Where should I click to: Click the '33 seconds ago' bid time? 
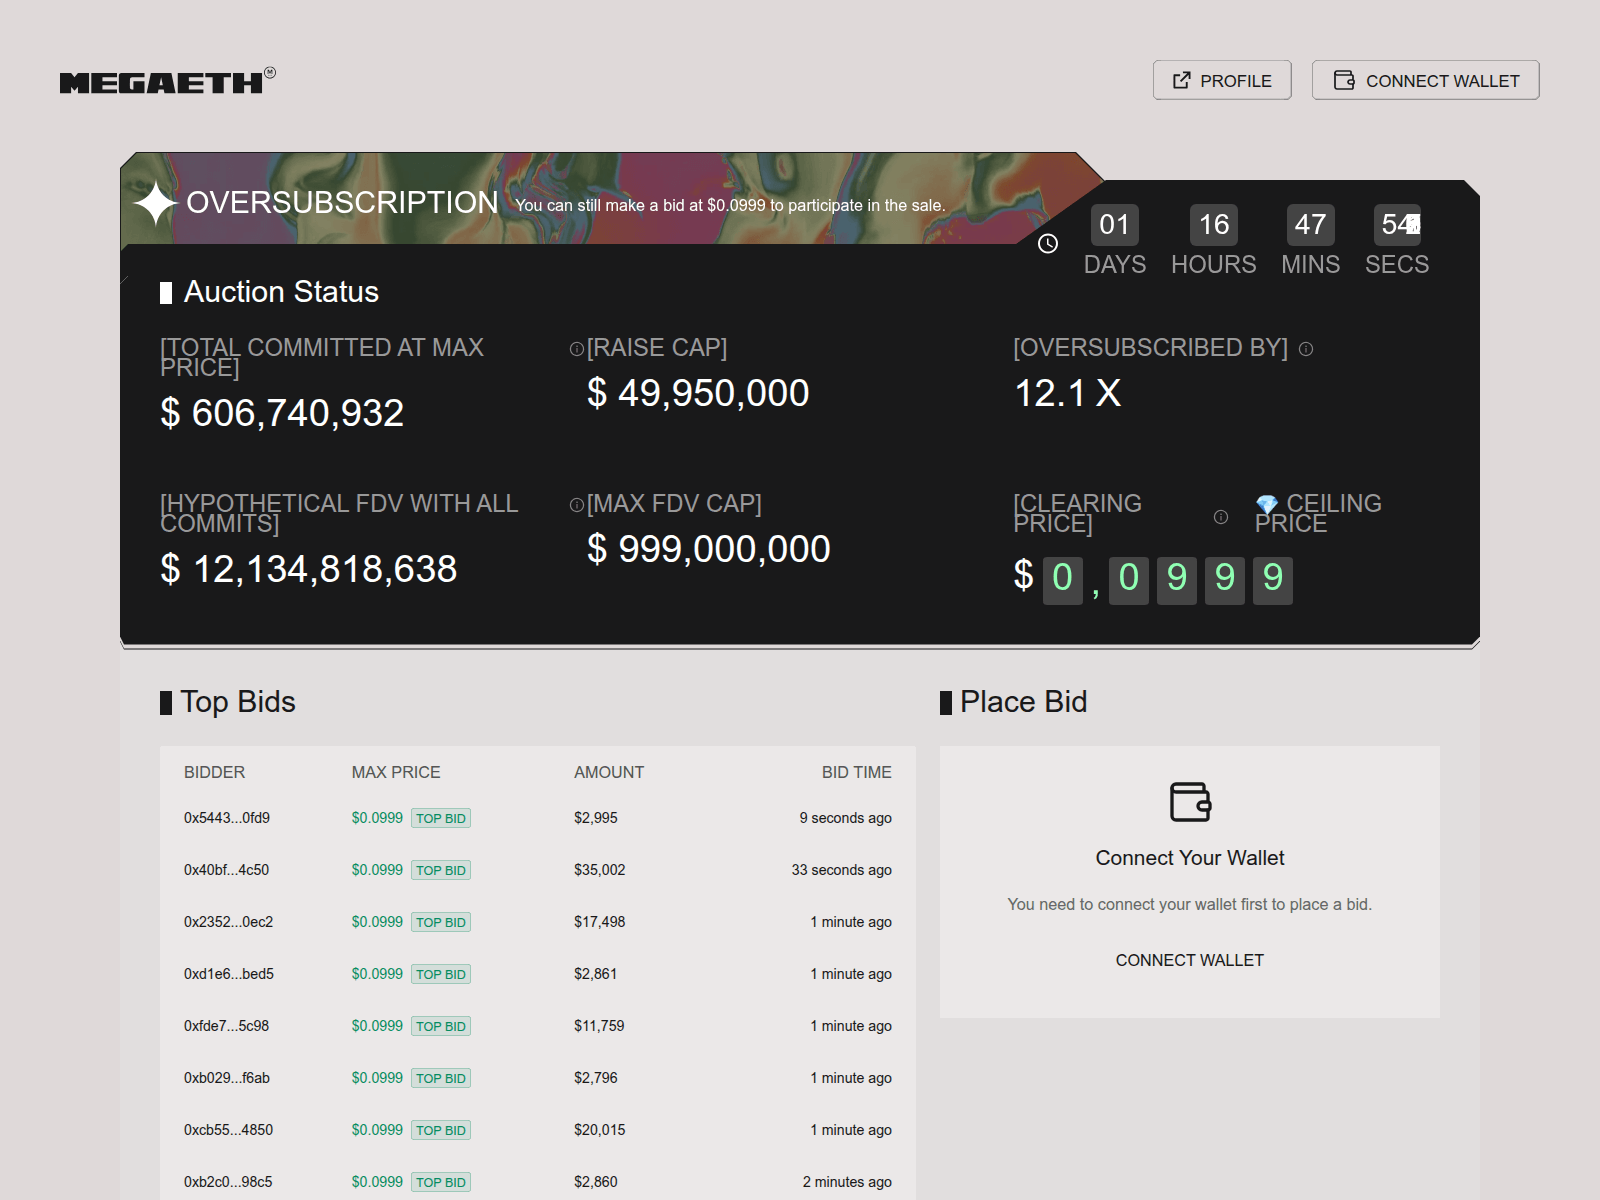click(x=842, y=870)
